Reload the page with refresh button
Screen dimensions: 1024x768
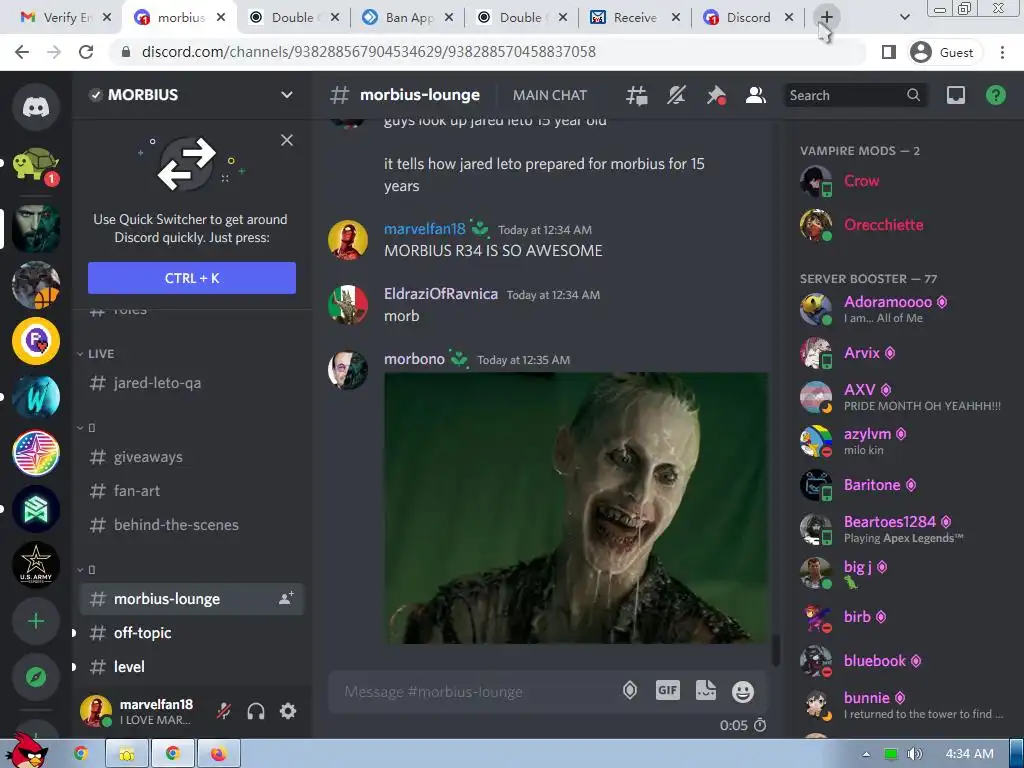[86, 52]
